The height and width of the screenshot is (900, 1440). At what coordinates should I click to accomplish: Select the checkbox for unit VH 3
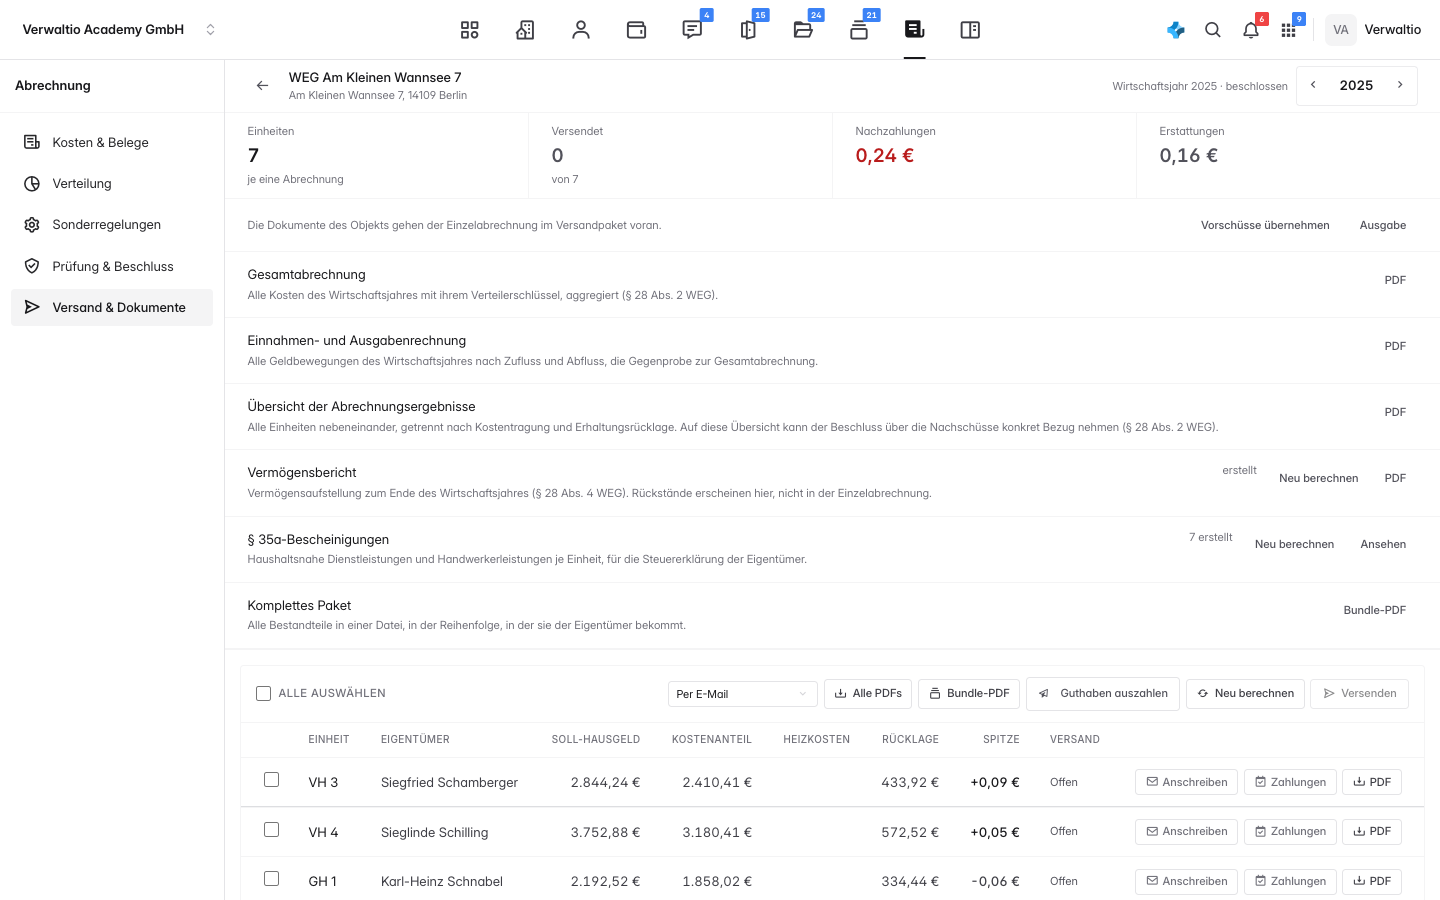point(271,779)
